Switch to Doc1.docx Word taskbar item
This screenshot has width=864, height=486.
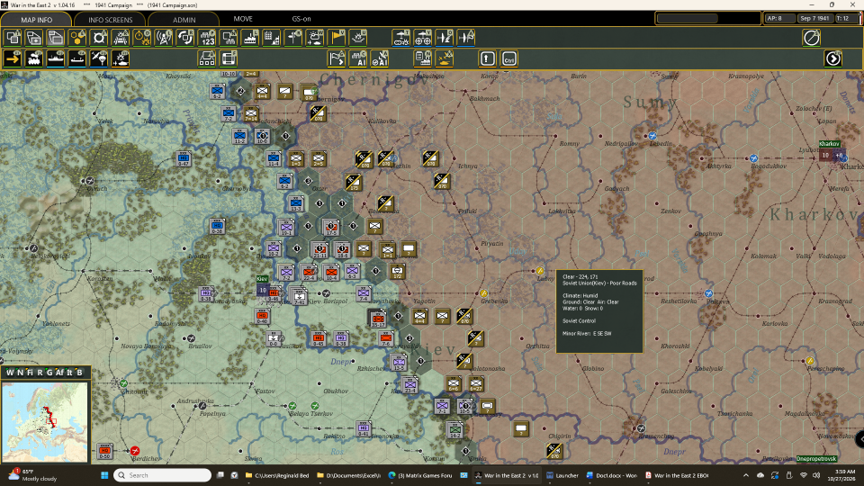(612, 475)
